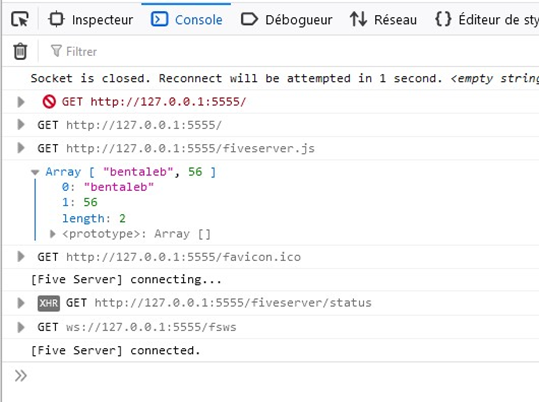Screen dimensions: 539x402
Task: Collapse the Array bentaleb object
Action: (x=35, y=172)
